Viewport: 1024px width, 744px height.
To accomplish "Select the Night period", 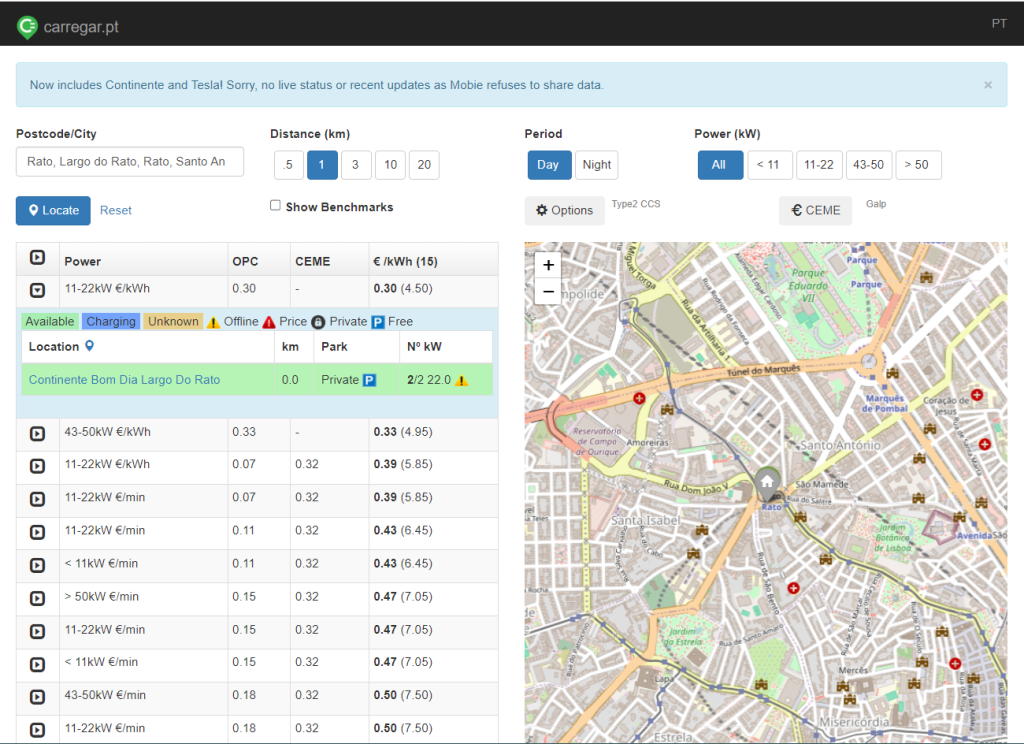I will [x=596, y=165].
